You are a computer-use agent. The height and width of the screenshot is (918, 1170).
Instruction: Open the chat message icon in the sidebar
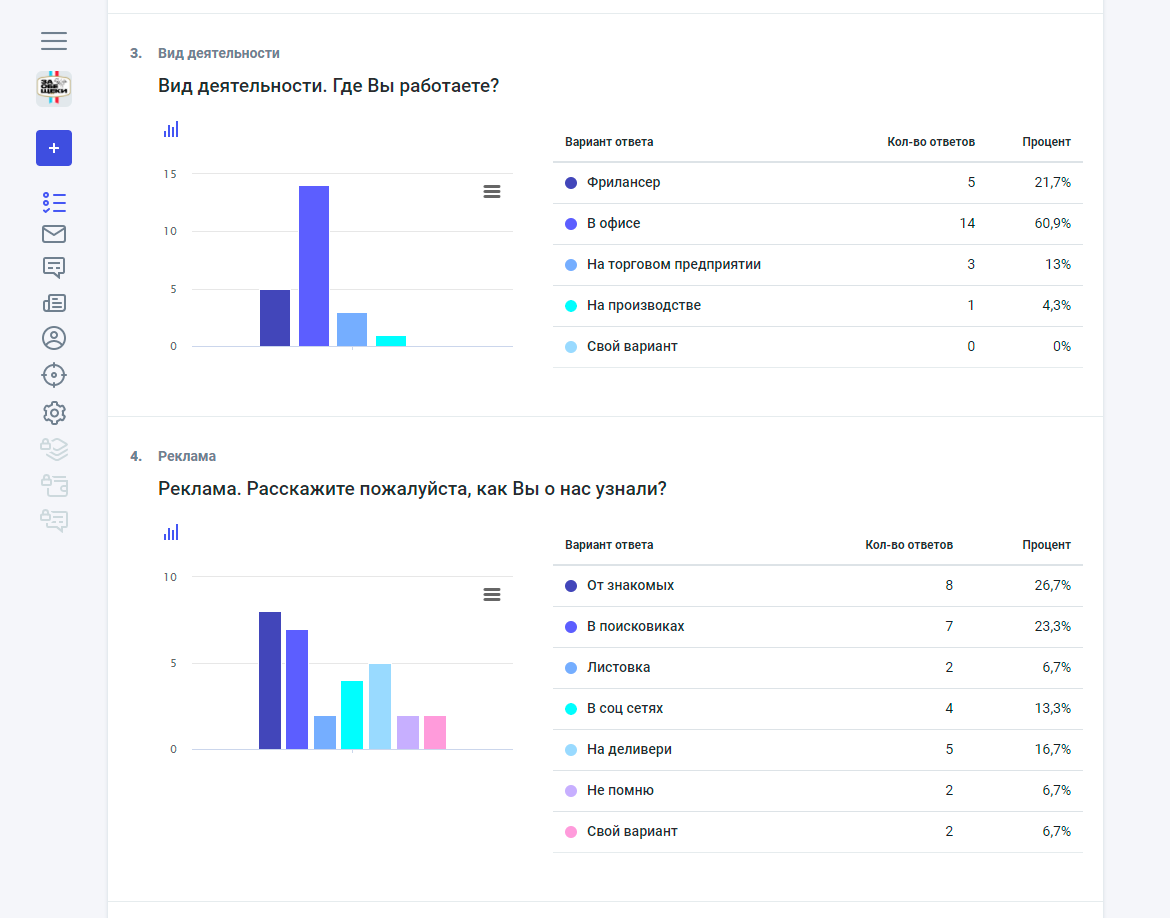point(54,268)
